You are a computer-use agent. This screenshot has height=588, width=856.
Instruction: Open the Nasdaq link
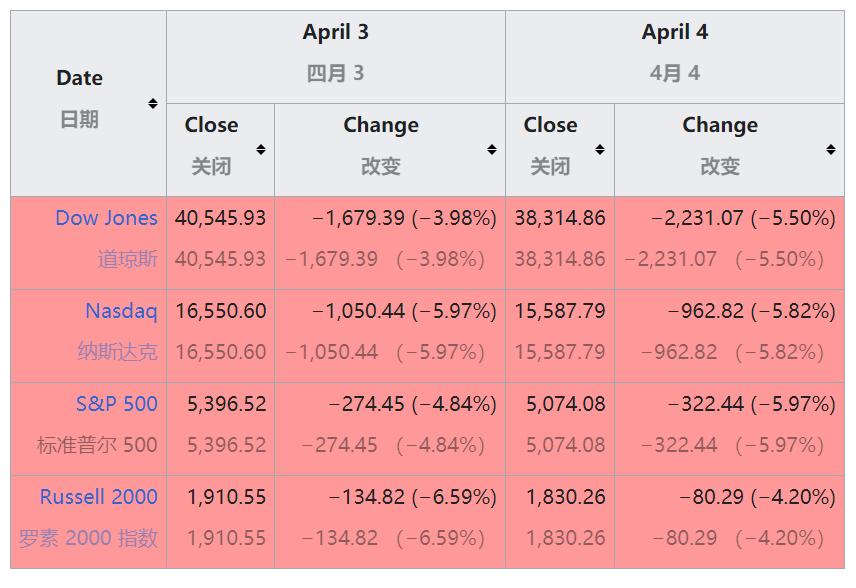(121, 311)
